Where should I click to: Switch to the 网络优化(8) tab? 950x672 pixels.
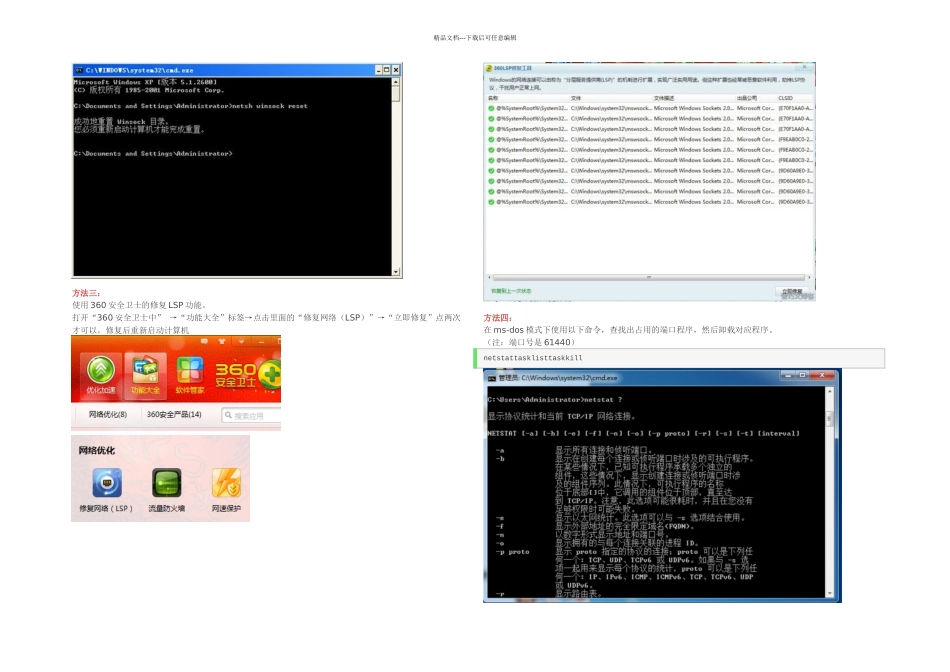point(107,414)
